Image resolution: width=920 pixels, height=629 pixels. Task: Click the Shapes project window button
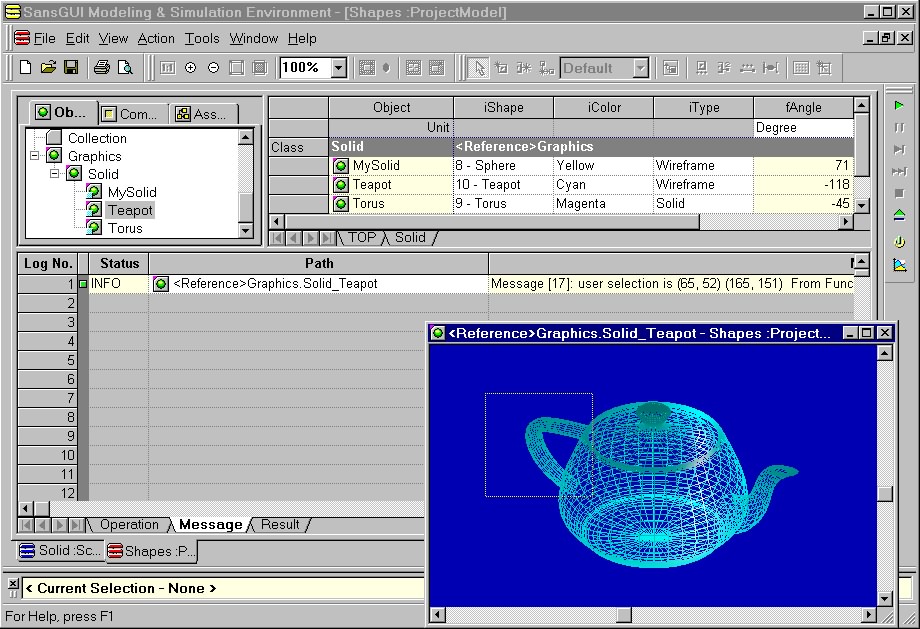pyautogui.click(x=152, y=550)
